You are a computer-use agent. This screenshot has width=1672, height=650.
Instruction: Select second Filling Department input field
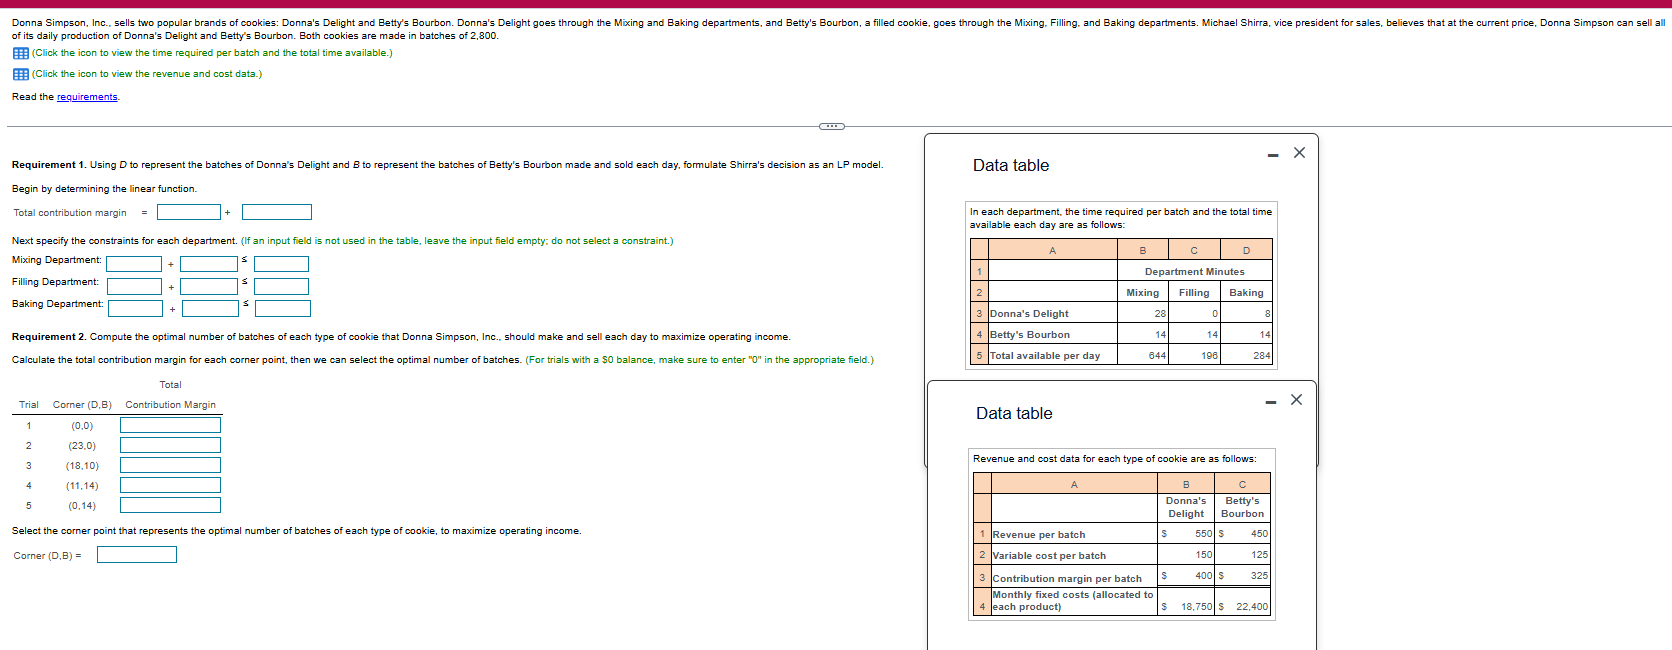tap(209, 286)
